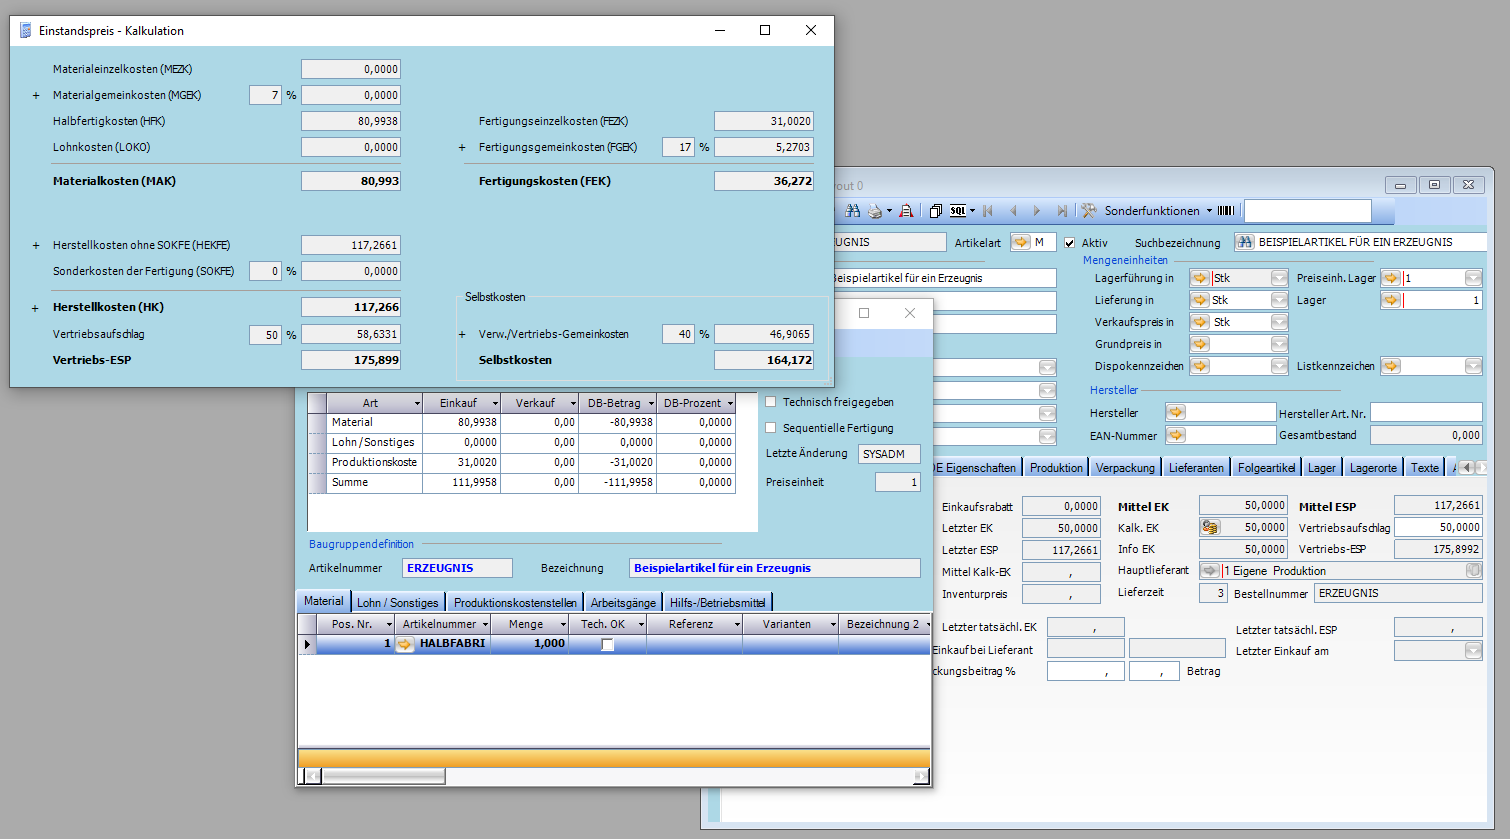The height and width of the screenshot is (839, 1510).
Task: Click the barcode icon beside Sonderfunktionen
Action: point(1226,211)
